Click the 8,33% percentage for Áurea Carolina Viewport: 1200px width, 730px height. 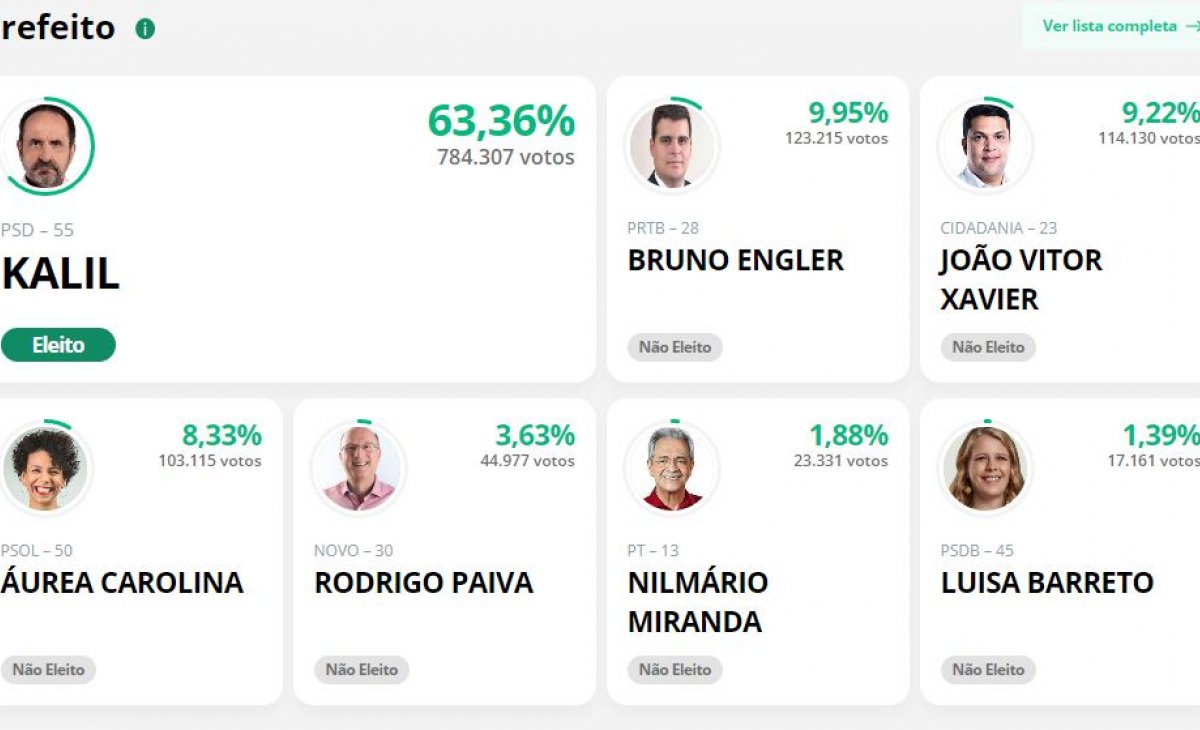pos(221,436)
